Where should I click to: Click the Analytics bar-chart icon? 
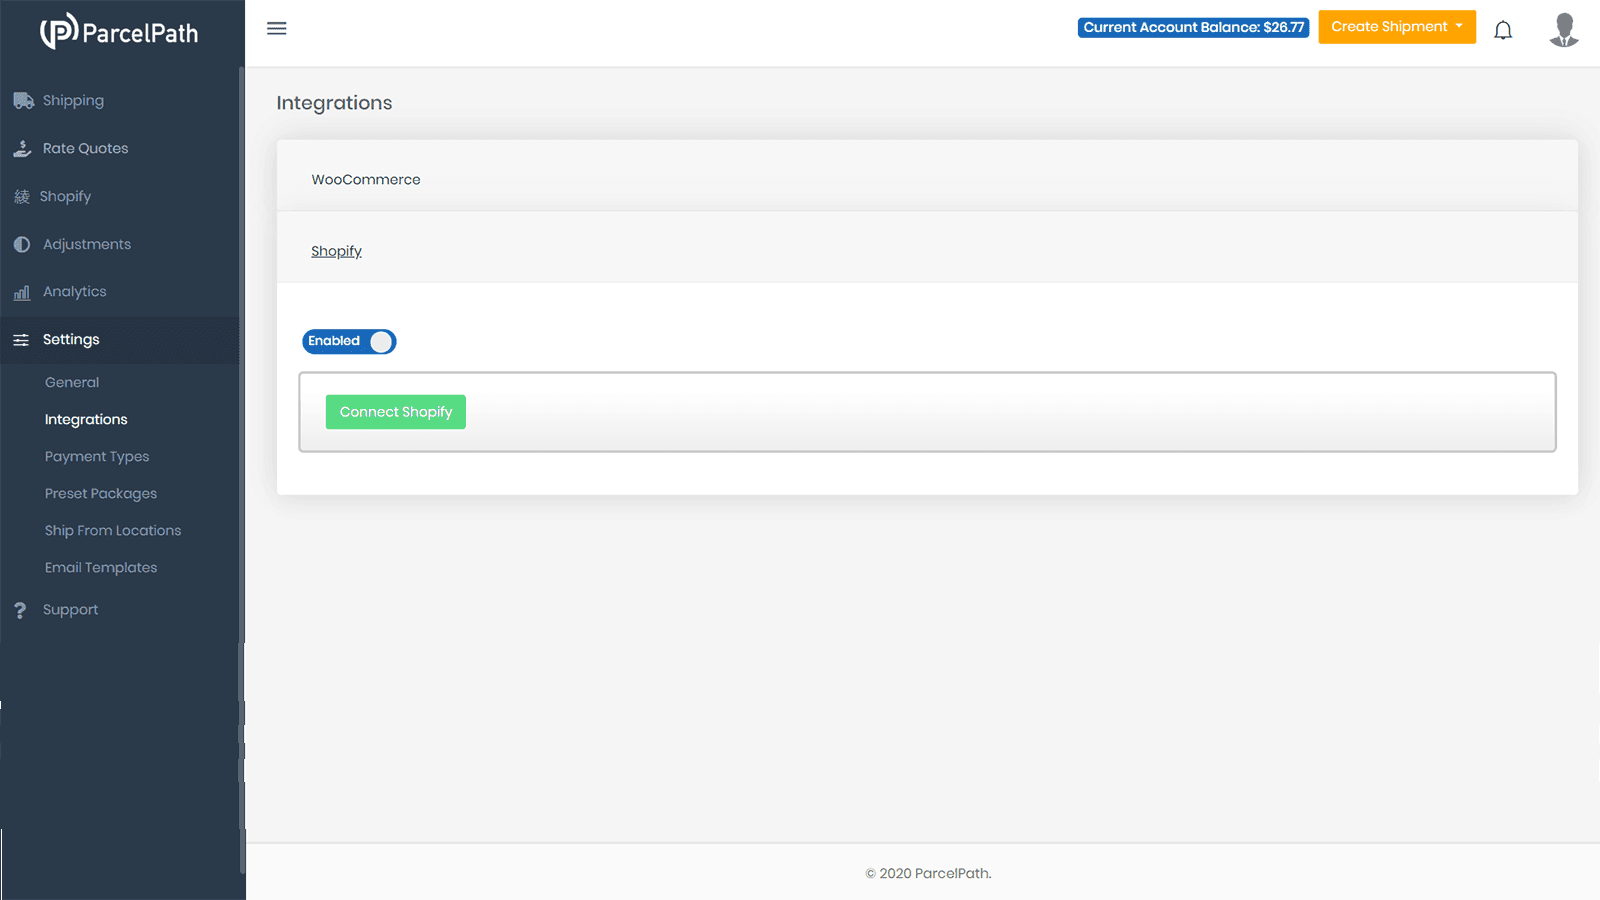(21, 292)
